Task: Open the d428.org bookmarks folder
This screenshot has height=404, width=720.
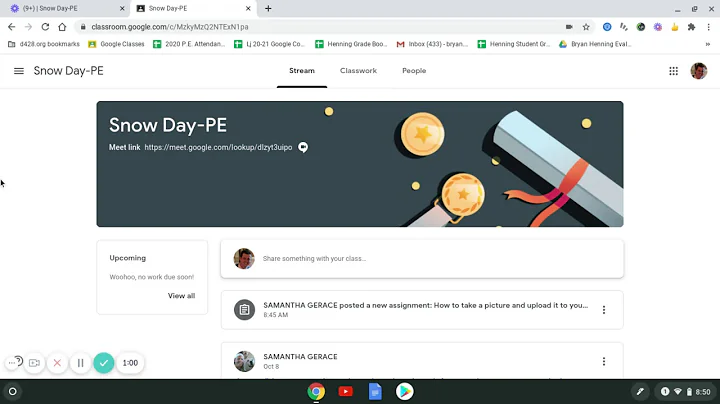Action: pos(44,44)
